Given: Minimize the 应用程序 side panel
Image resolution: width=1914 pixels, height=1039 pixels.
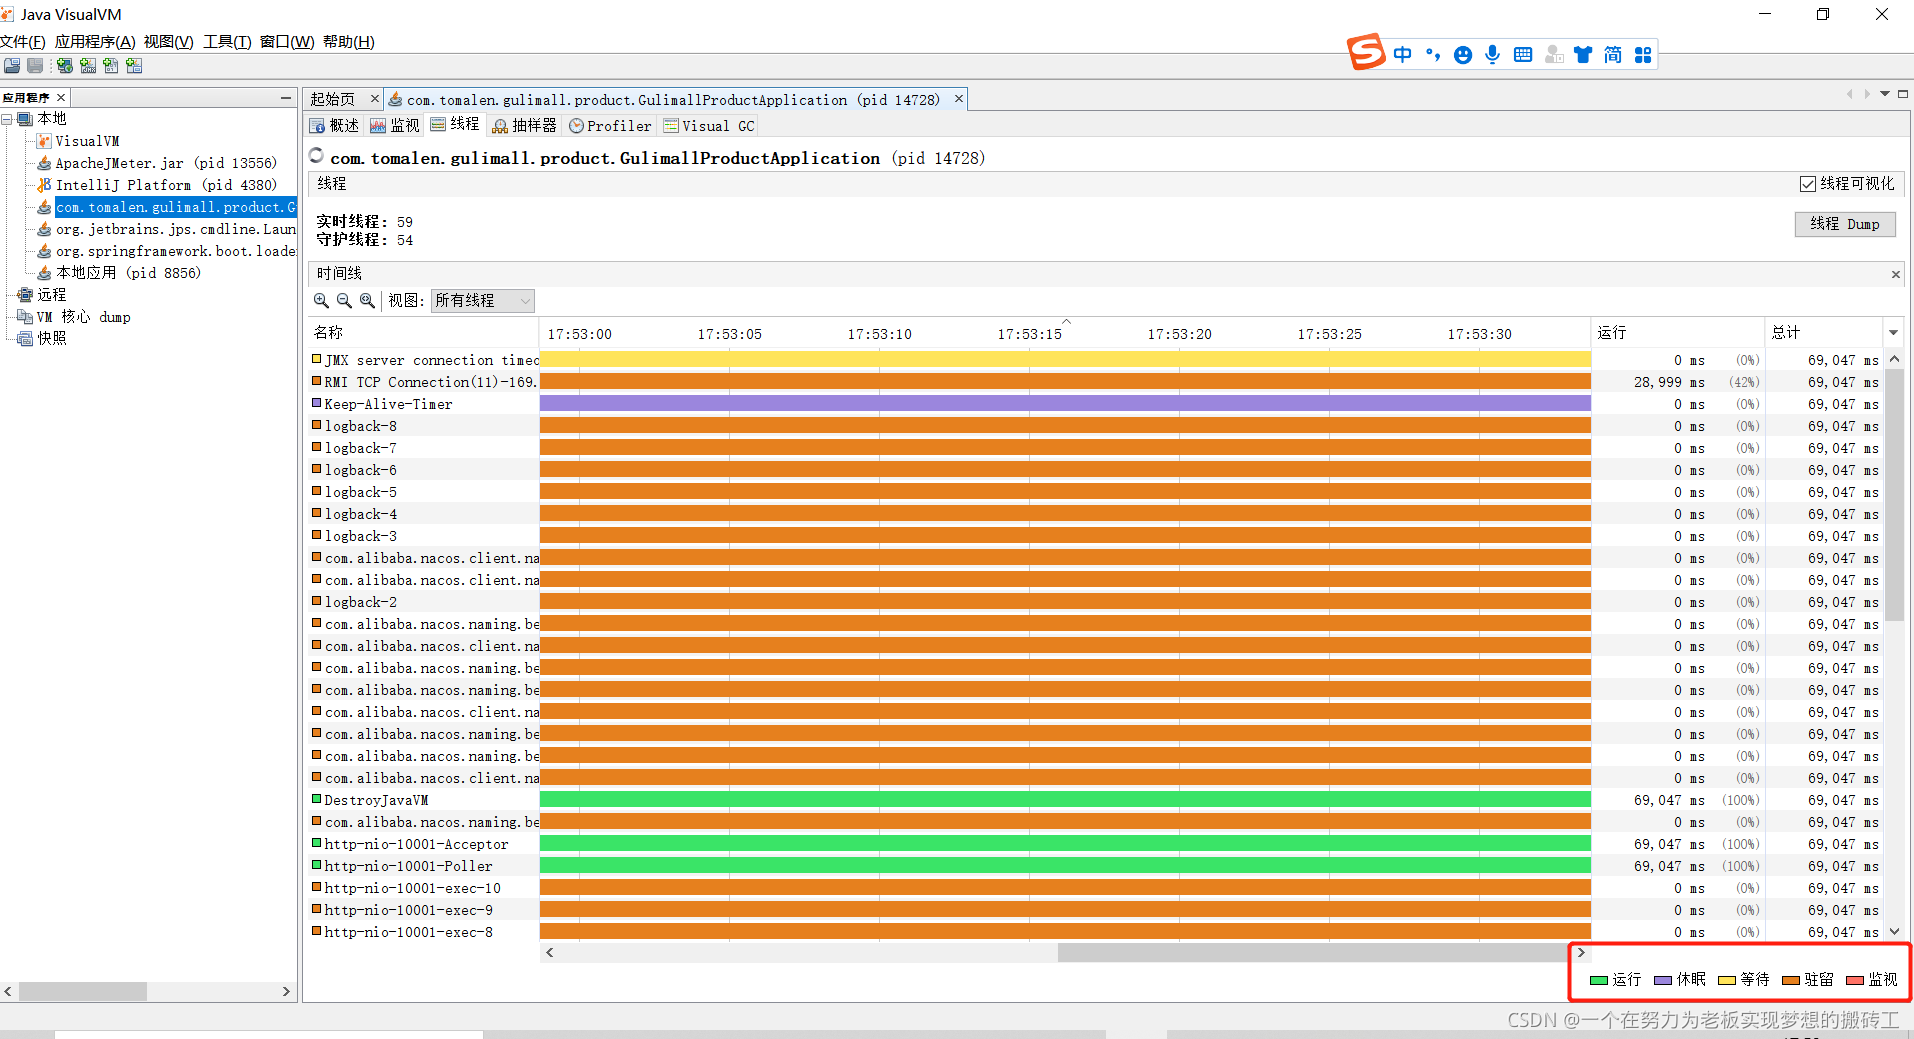Looking at the screenshot, I should click(286, 97).
